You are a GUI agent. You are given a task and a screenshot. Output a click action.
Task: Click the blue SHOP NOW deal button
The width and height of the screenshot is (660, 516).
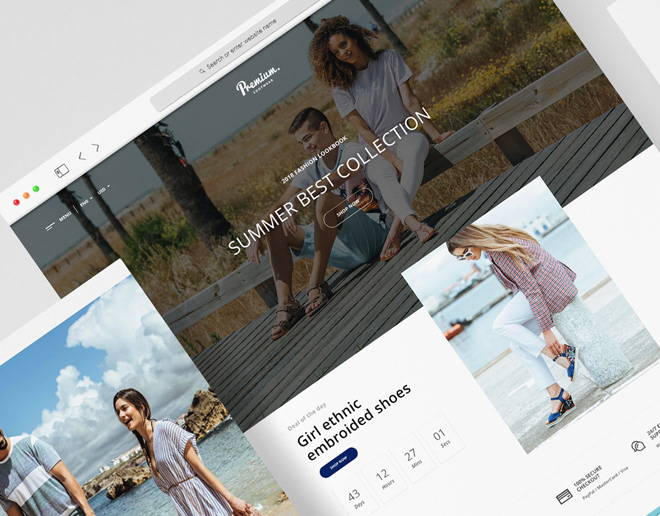(x=339, y=463)
